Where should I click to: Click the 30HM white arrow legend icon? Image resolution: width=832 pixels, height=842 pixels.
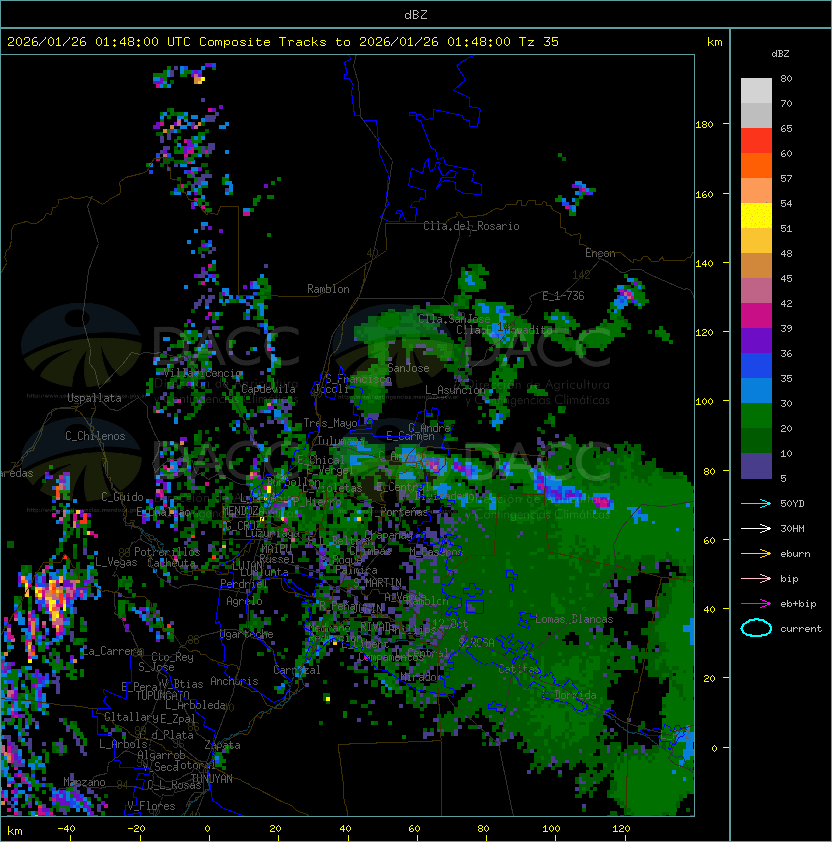click(756, 528)
